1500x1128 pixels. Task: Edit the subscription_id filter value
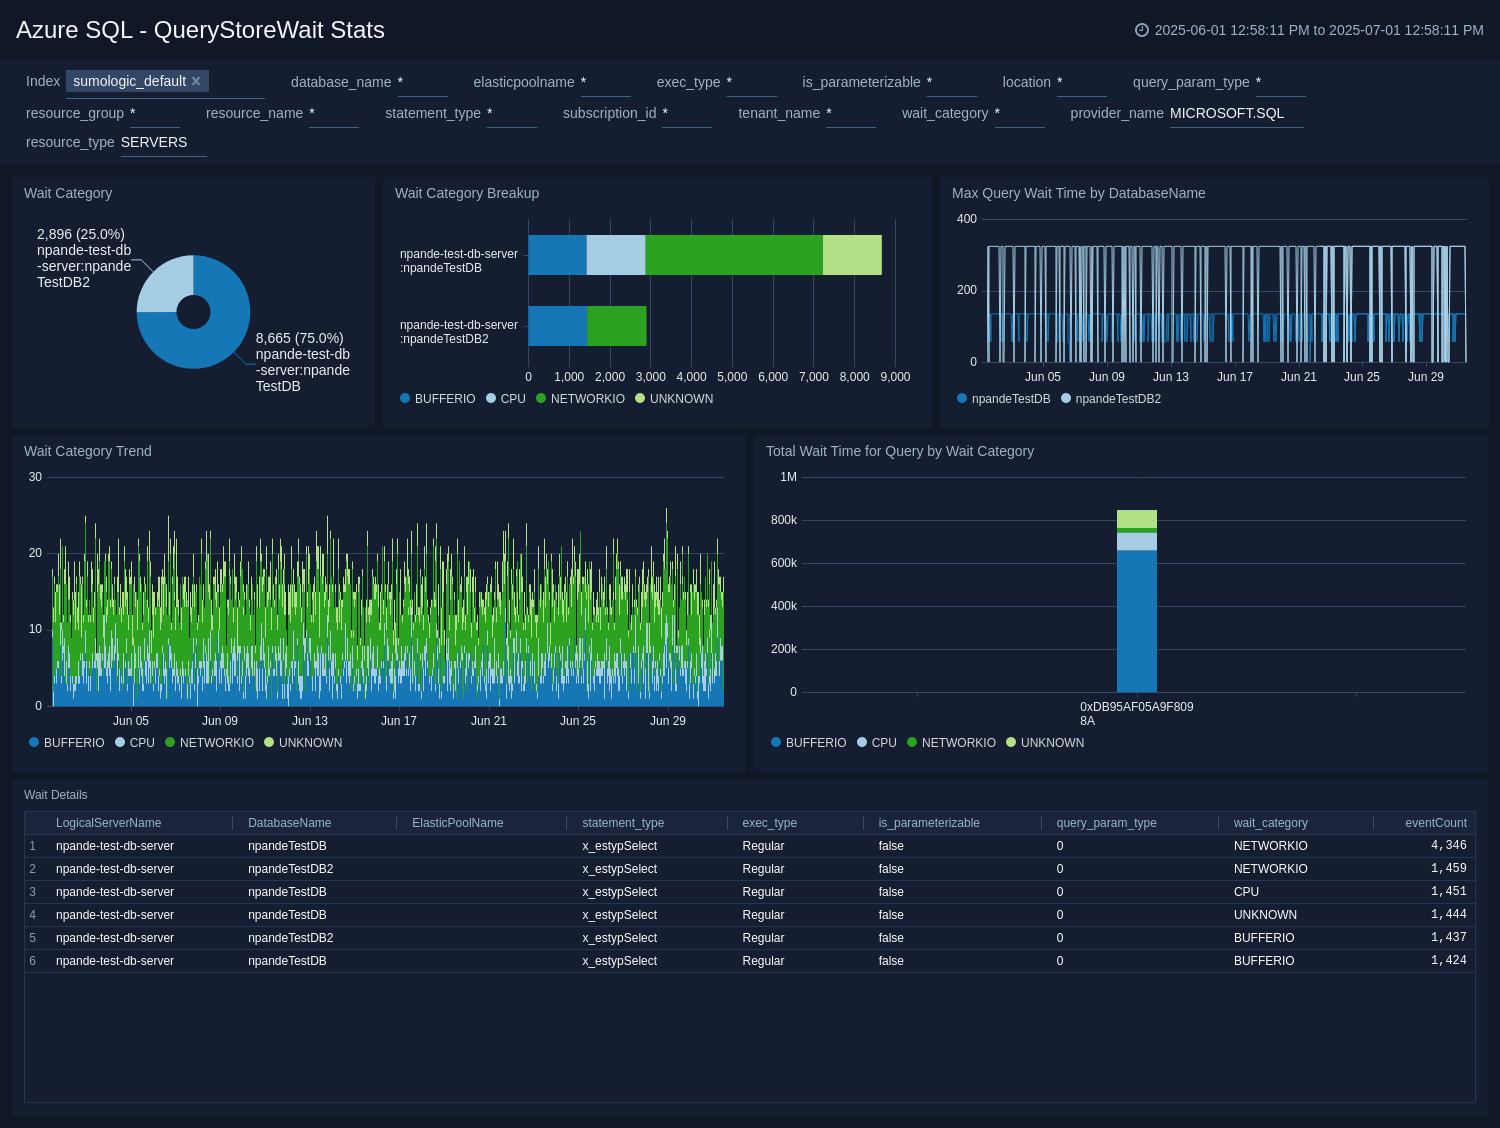[687, 113]
